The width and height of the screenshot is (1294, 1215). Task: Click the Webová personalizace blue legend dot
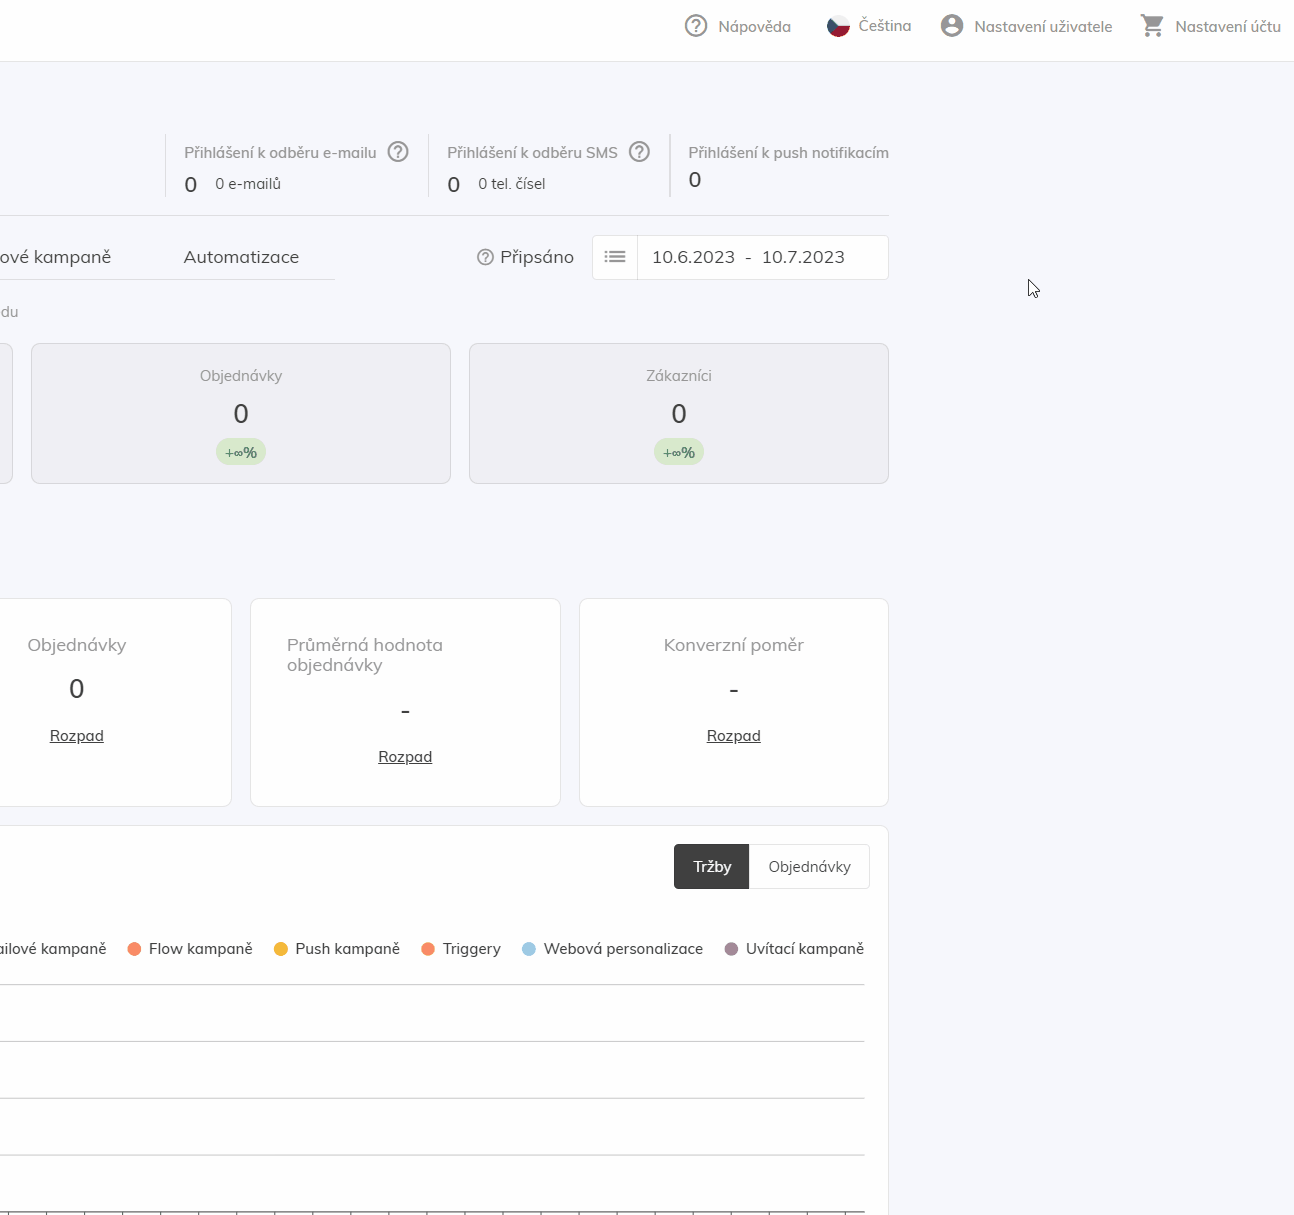(x=529, y=949)
